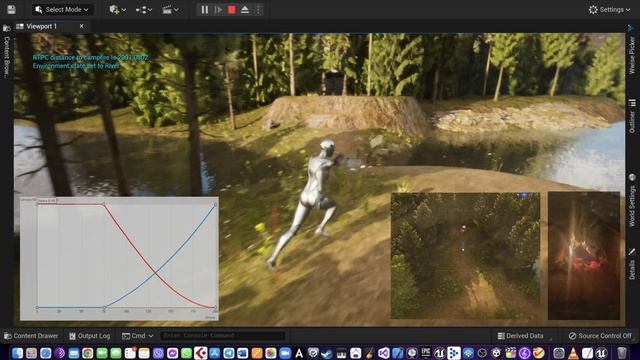The image size is (640, 360).
Task: Open the World Settings side panel
Action: tap(632, 206)
